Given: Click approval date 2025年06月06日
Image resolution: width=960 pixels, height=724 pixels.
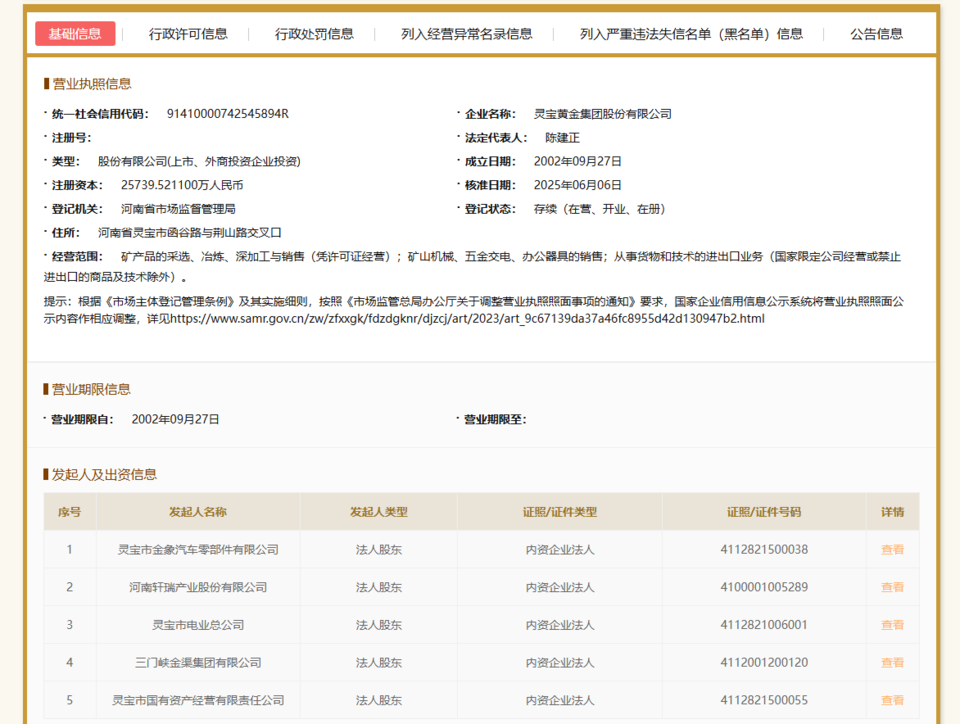Looking at the screenshot, I should tap(577, 185).
